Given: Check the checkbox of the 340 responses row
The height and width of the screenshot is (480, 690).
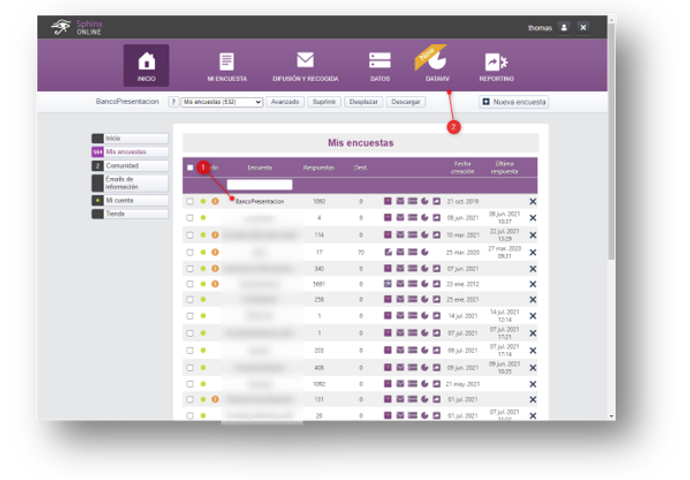Looking at the screenshot, I should pos(190,268).
